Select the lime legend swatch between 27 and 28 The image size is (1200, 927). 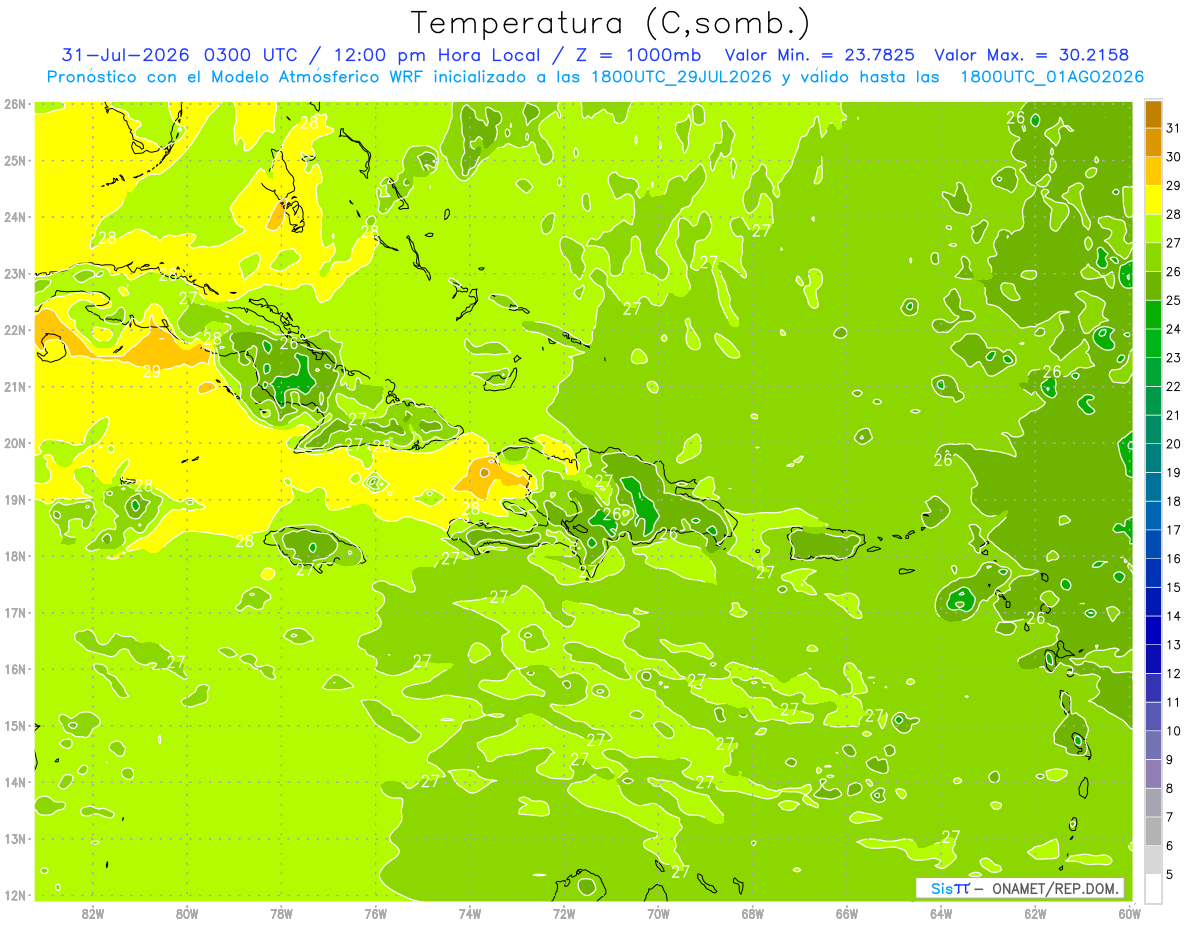click(x=1153, y=229)
